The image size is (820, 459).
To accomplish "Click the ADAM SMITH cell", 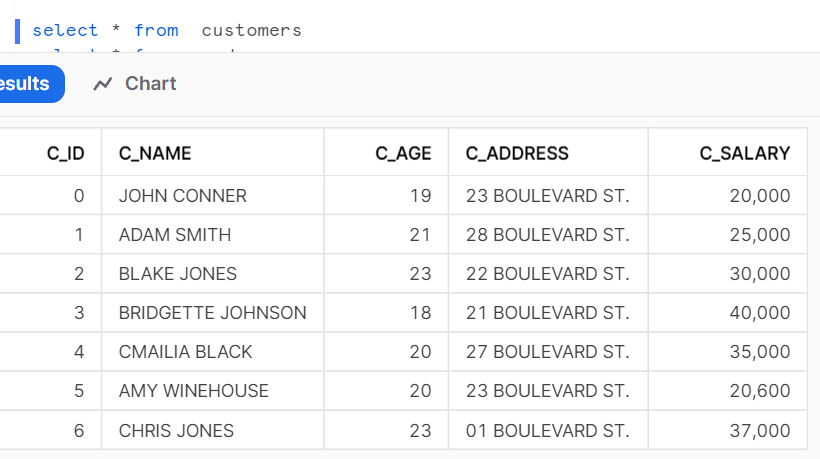I will pos(213,235).
